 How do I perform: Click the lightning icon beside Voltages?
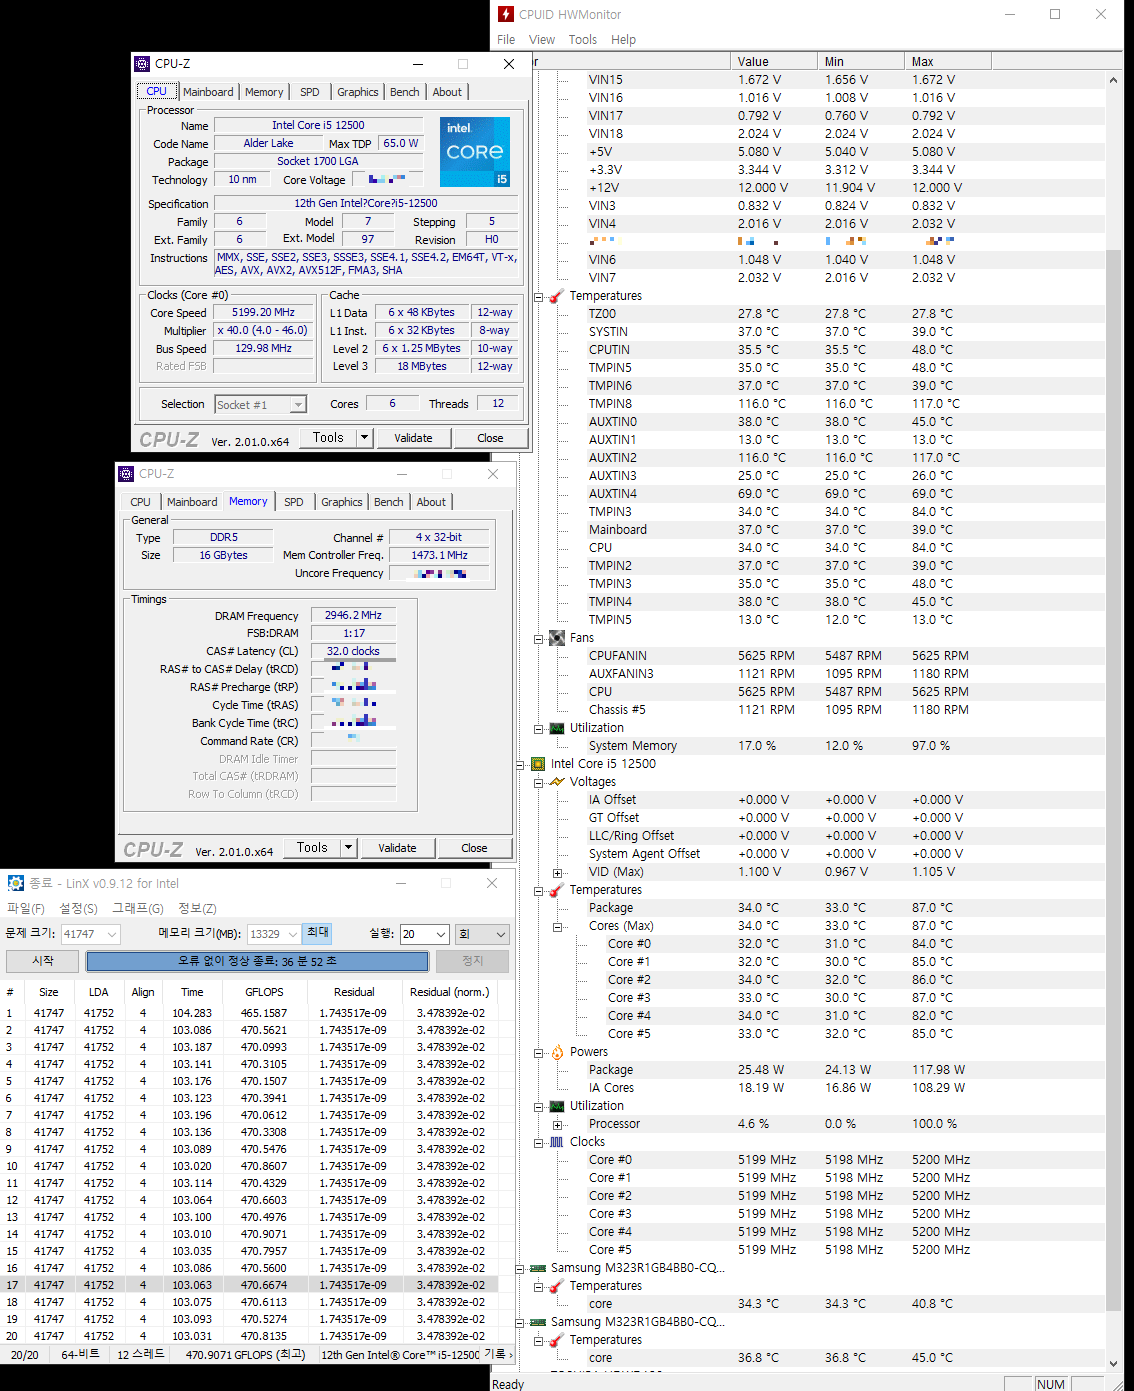tap(557, 782)
